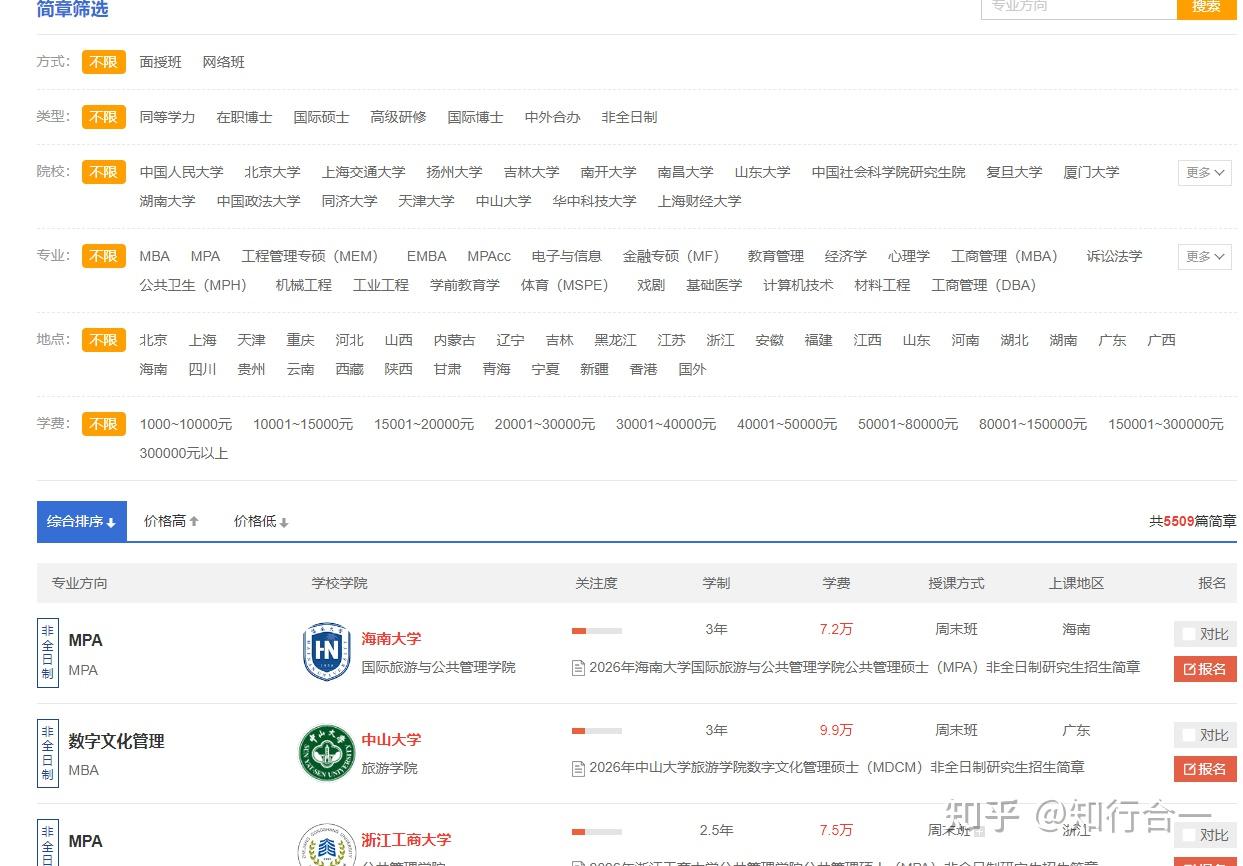Toggle 对比 compare for the 数字文化管理 program

[x=1204, y=734]
